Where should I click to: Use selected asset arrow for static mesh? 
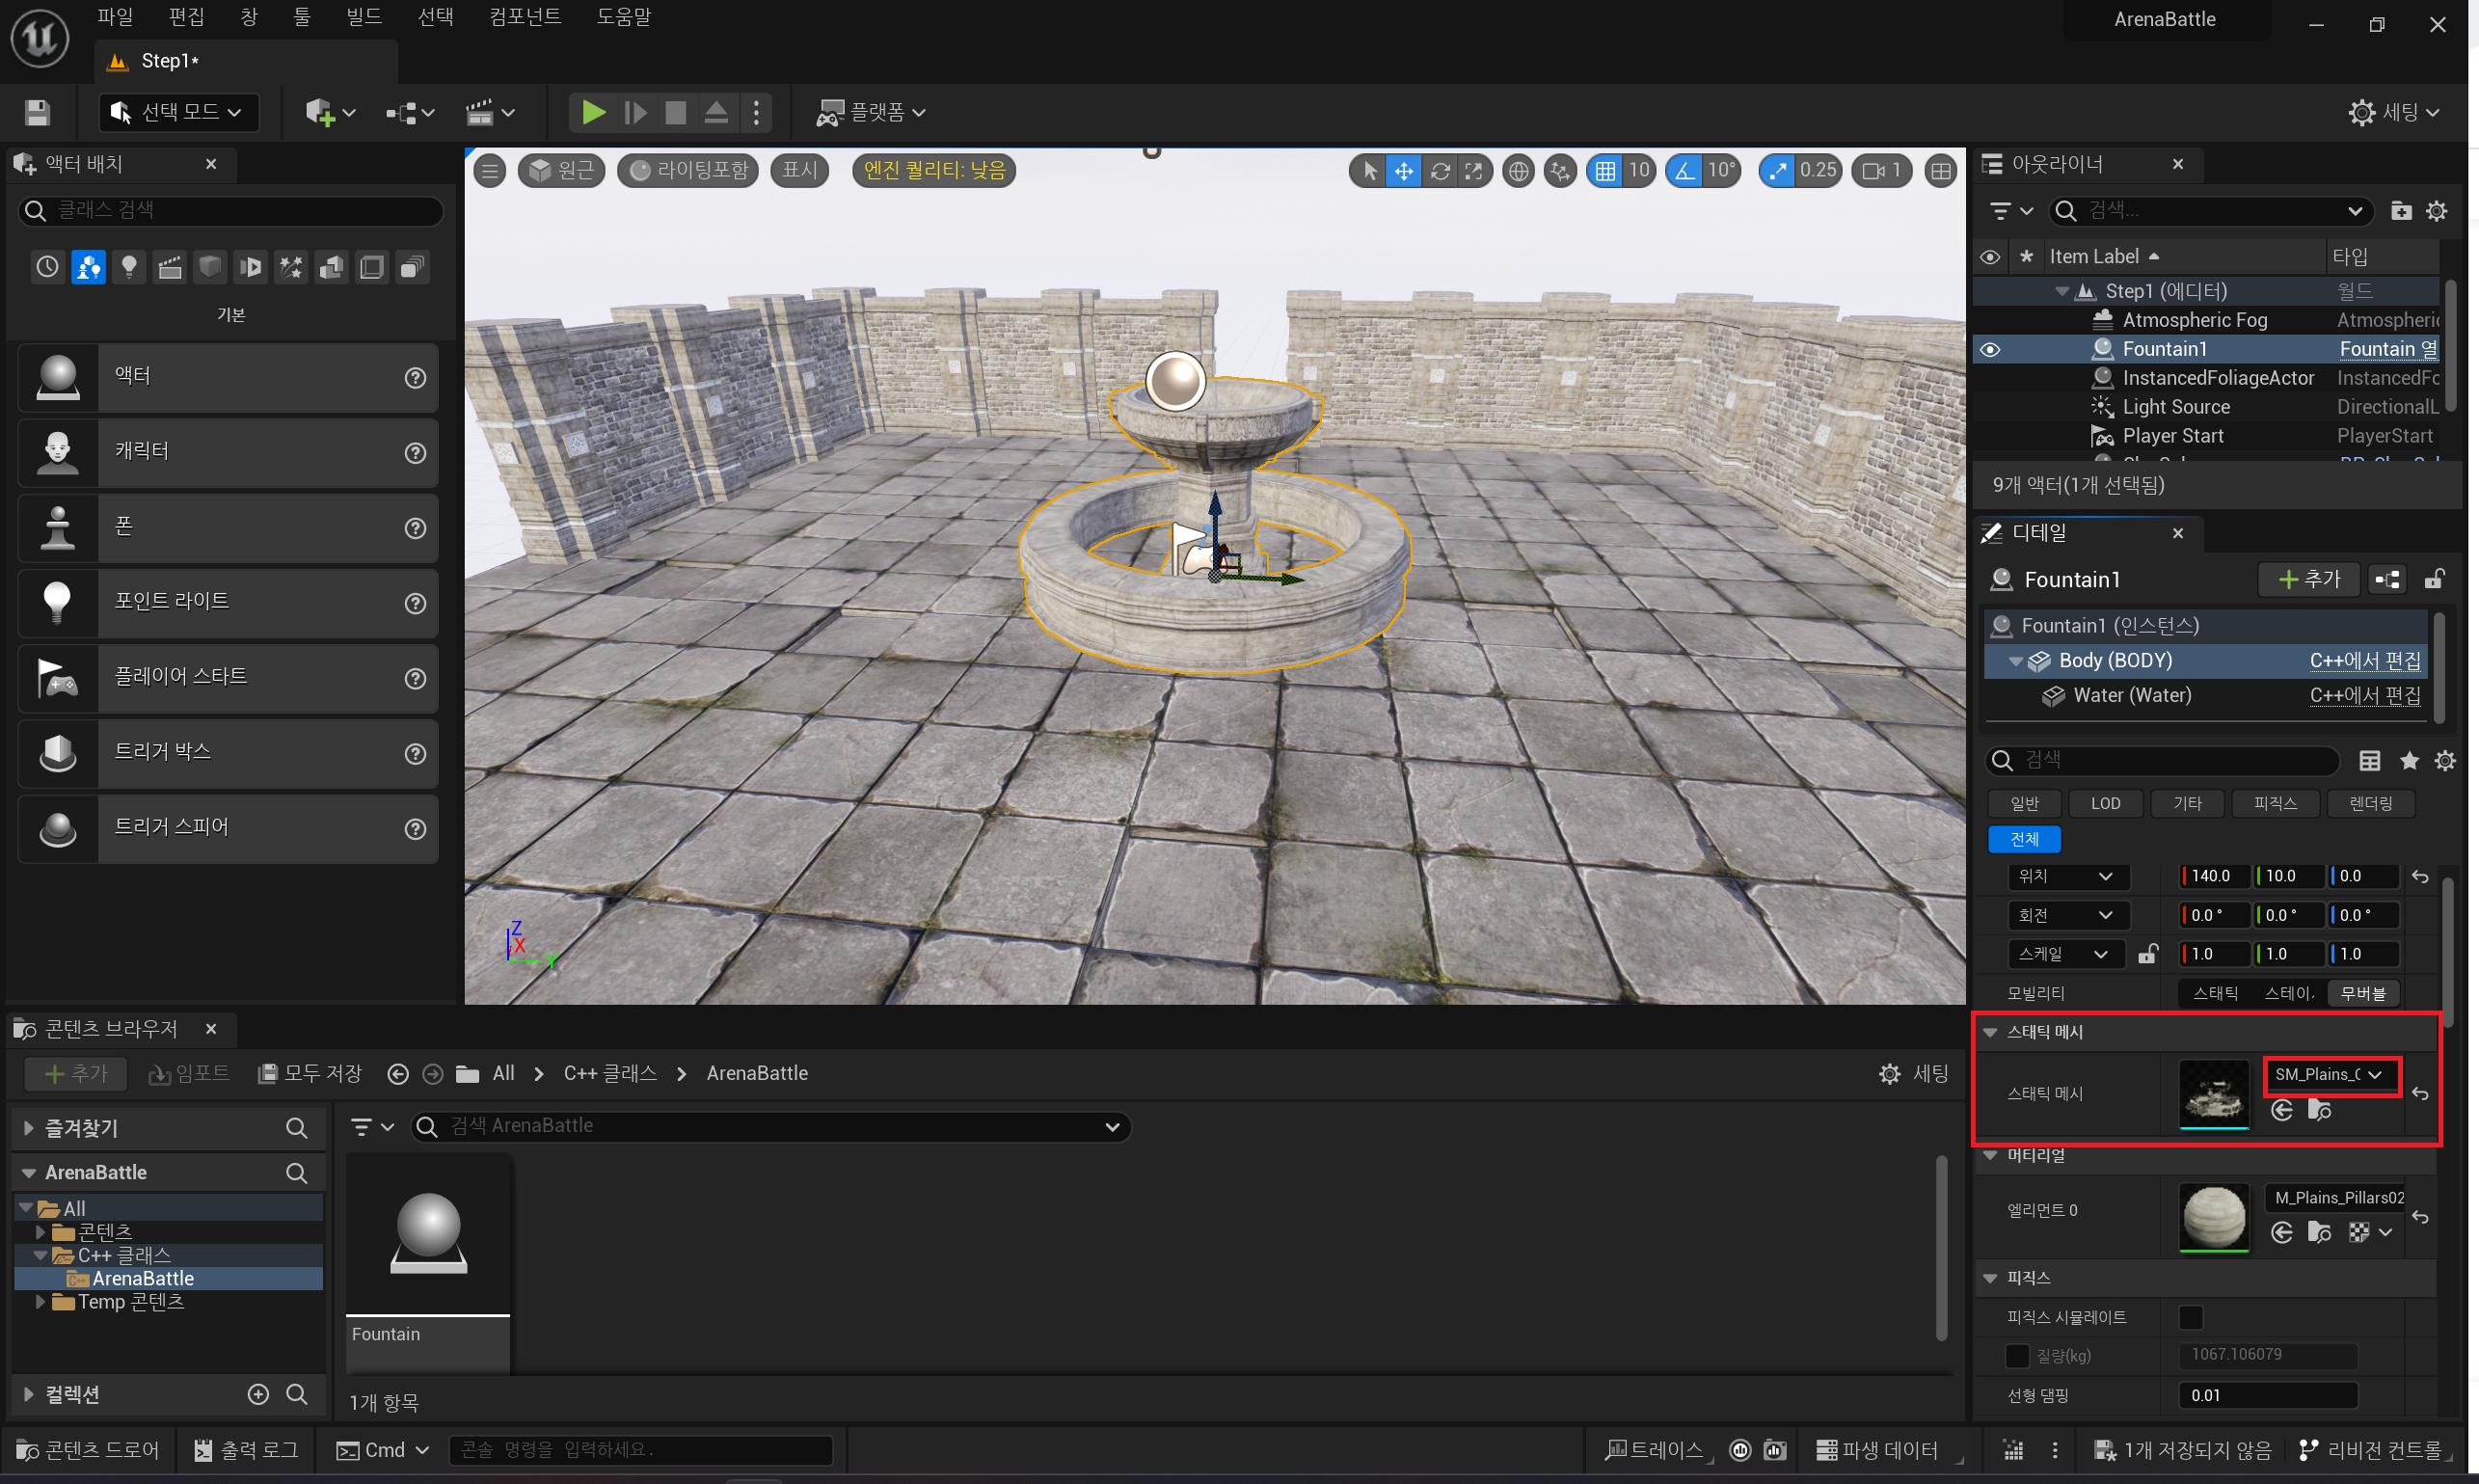[x=2281, y=1110]
